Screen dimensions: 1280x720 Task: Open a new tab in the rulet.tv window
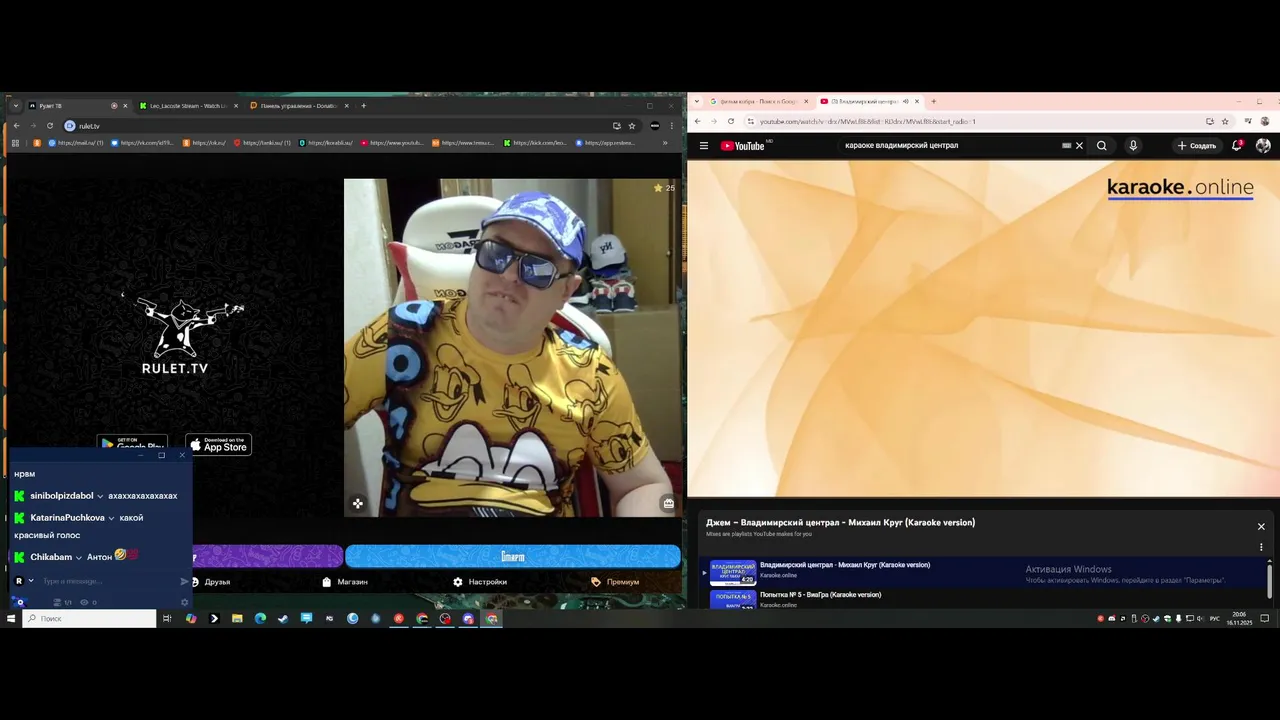click(363, 106)
